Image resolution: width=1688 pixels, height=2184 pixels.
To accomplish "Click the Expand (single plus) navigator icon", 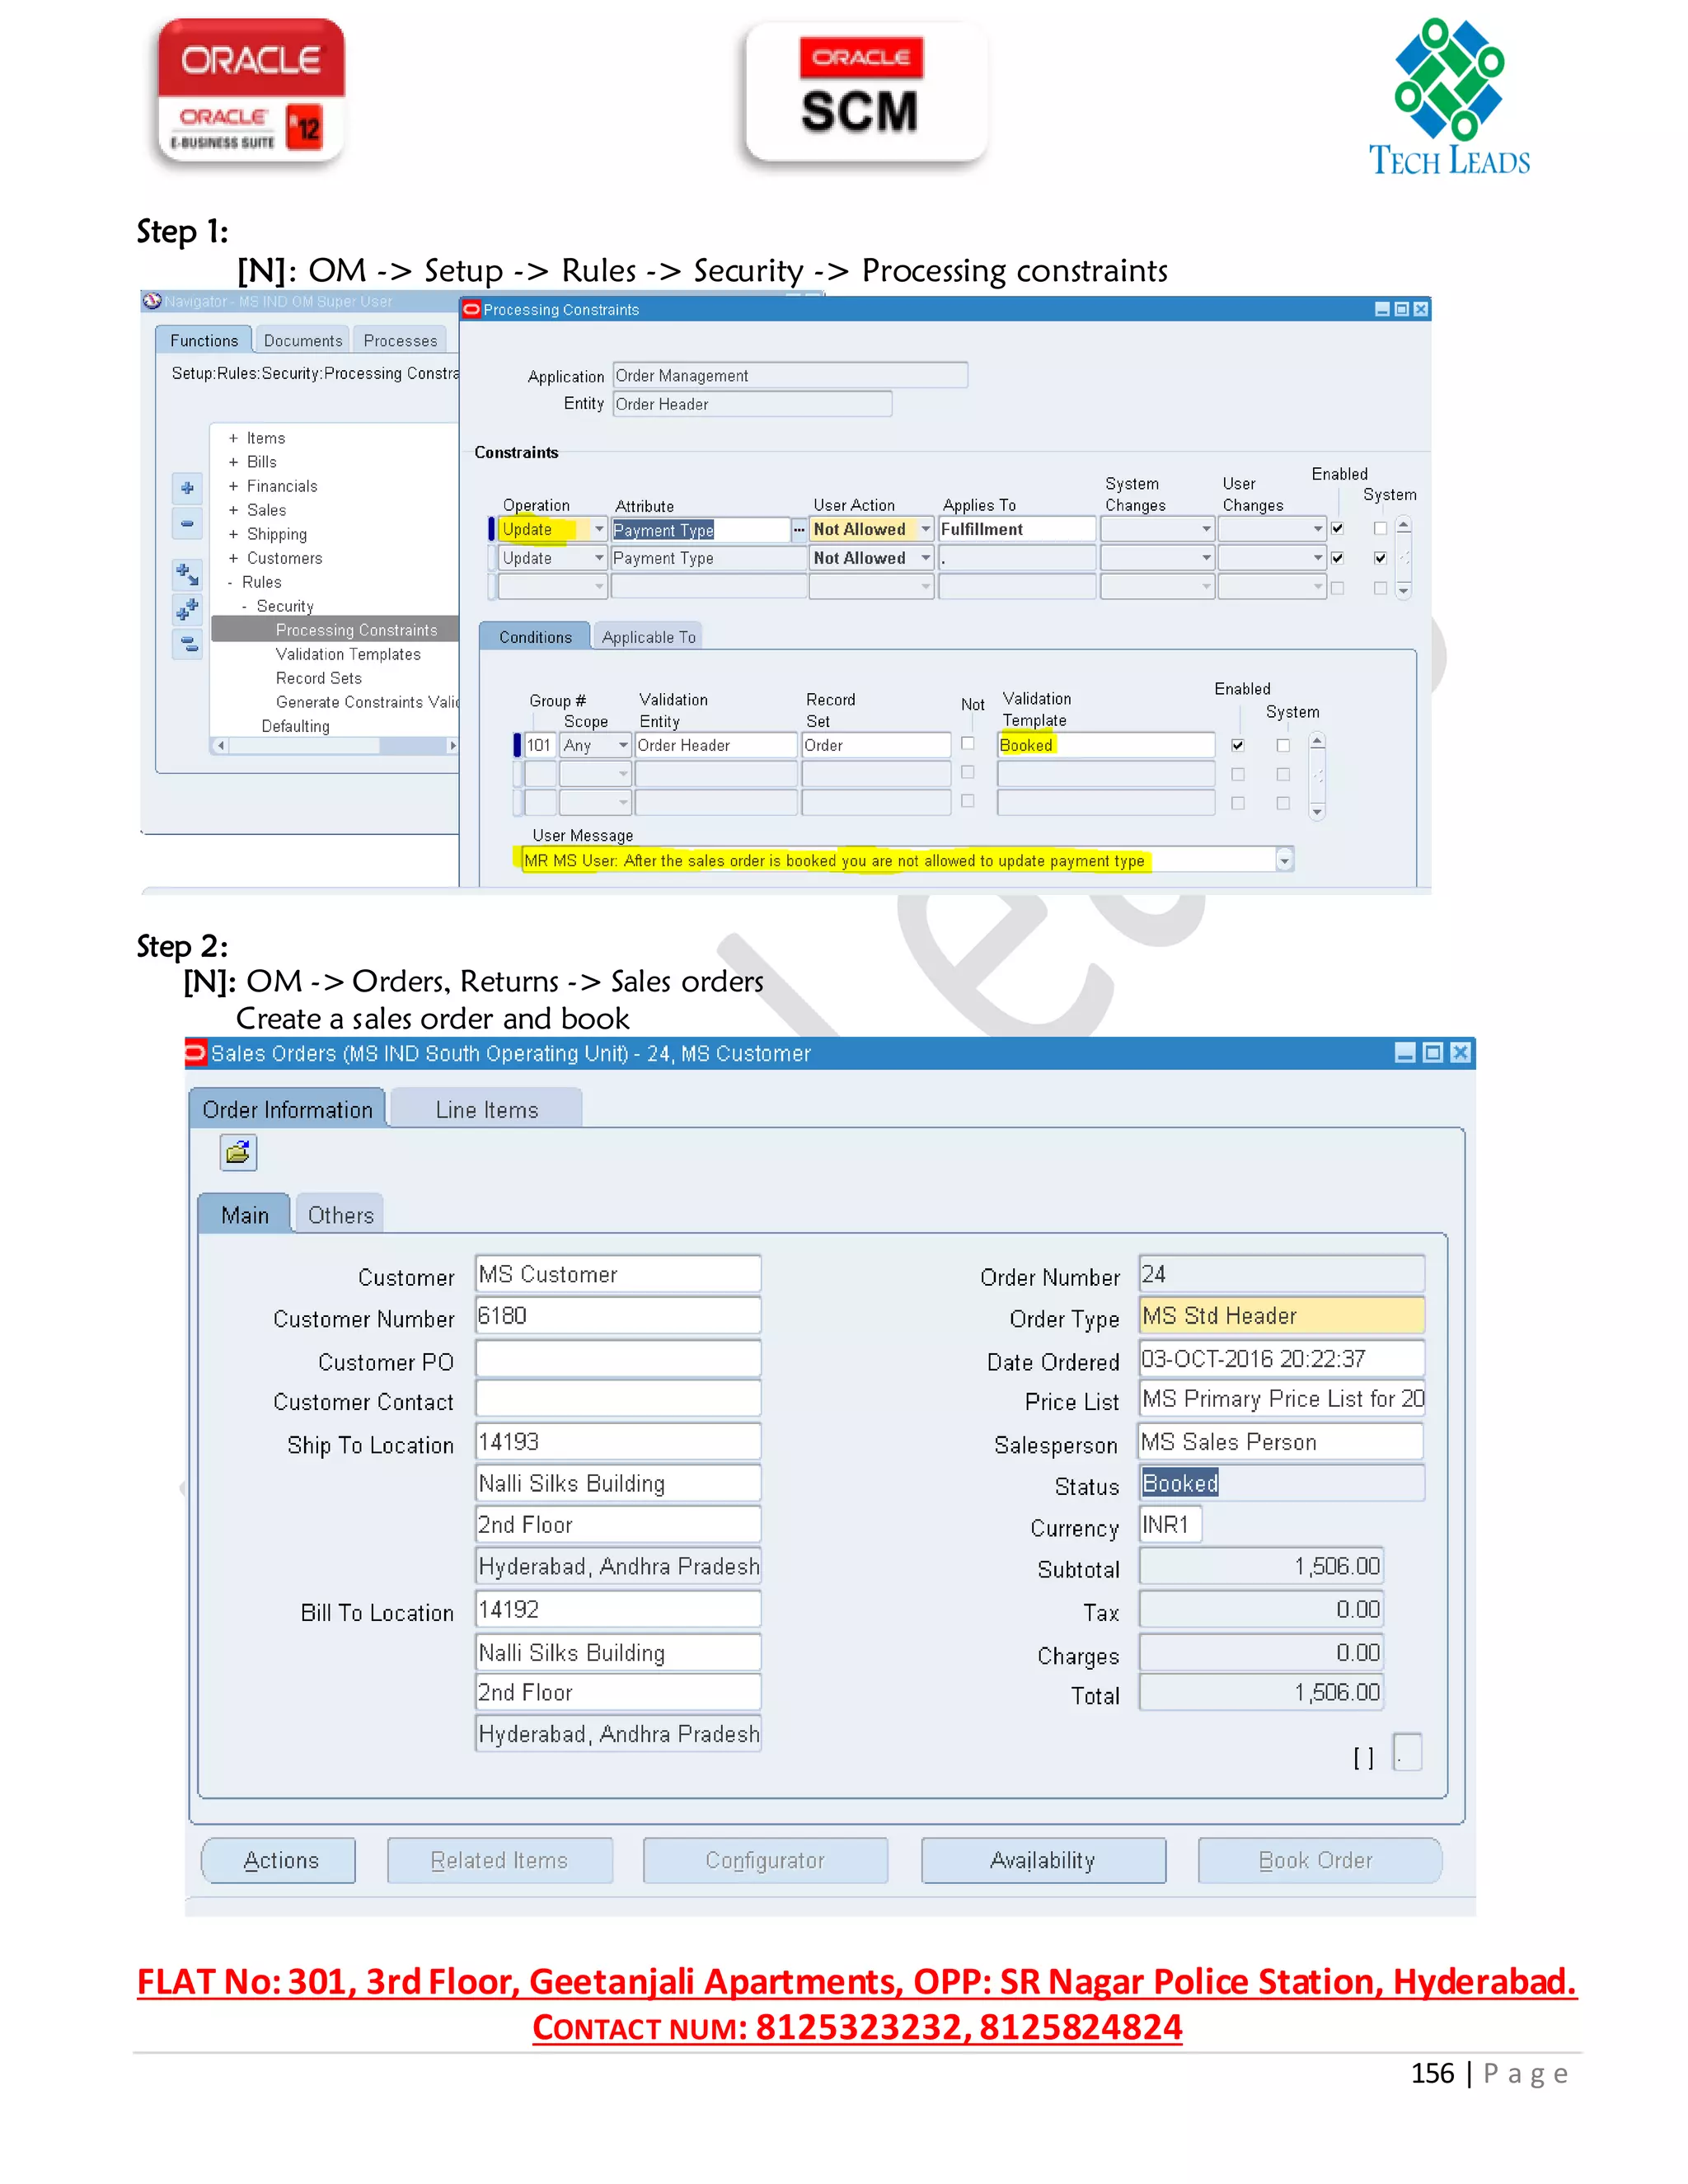I will 187,488.
